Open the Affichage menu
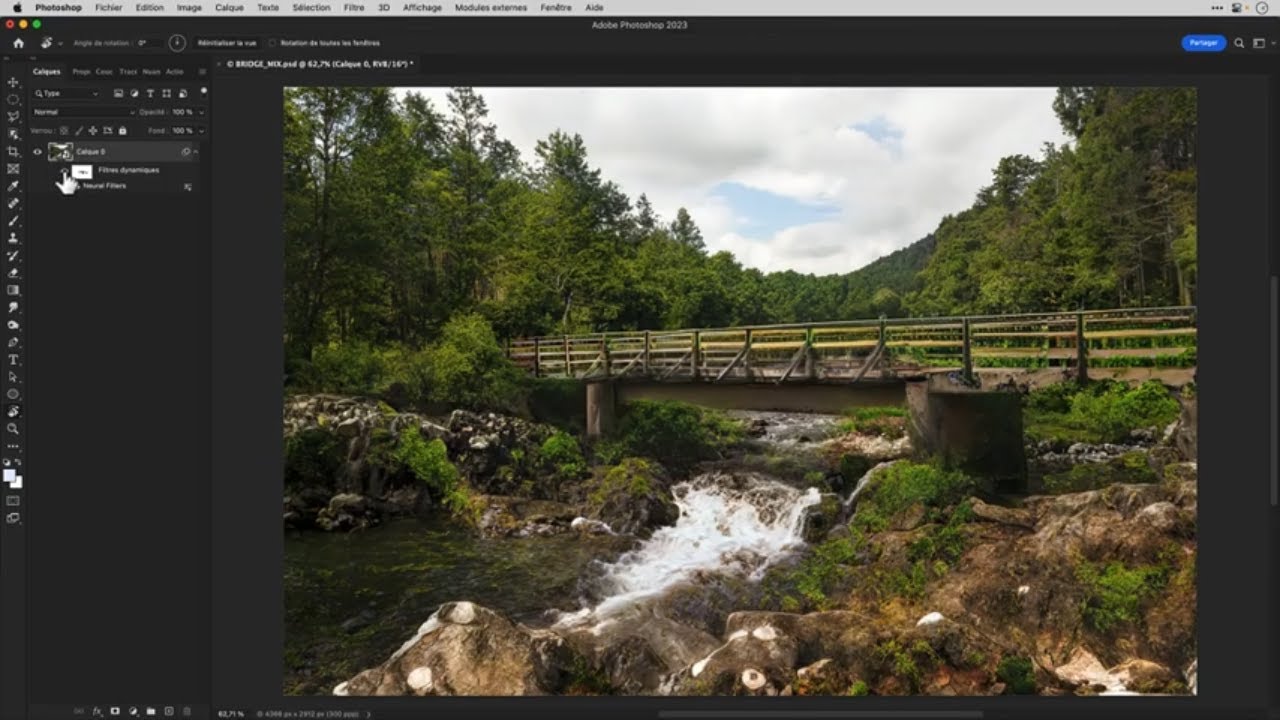The image size is (1280, 720). click(422, 7)
